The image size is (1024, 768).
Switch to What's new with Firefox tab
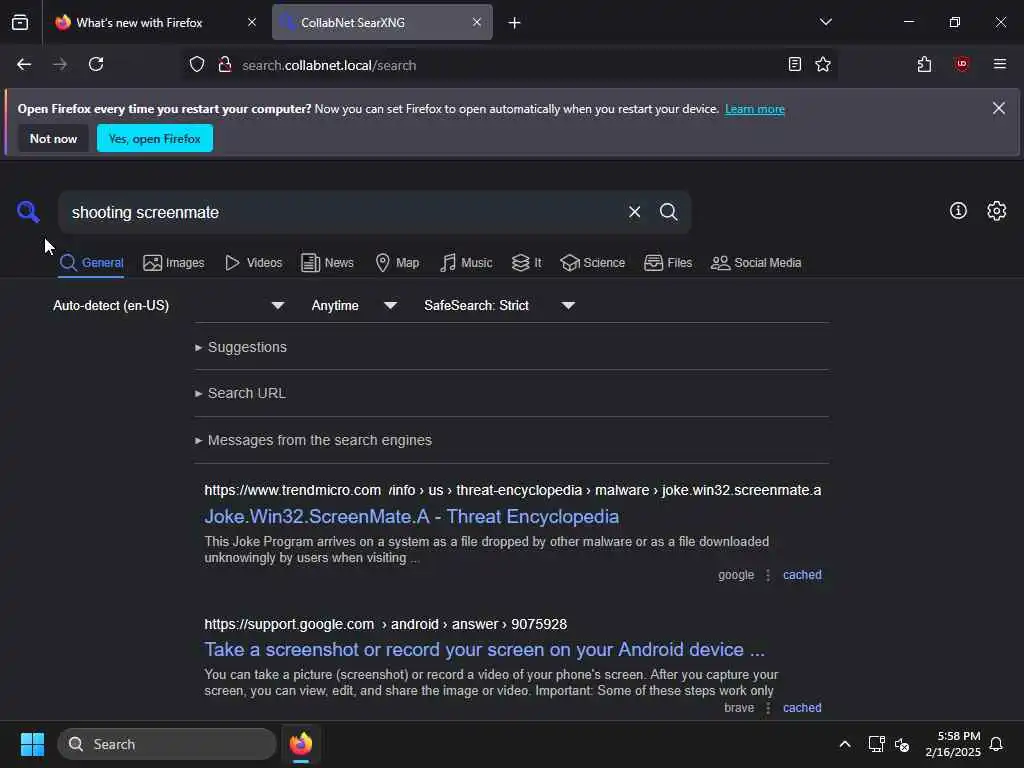coord(139,22)
